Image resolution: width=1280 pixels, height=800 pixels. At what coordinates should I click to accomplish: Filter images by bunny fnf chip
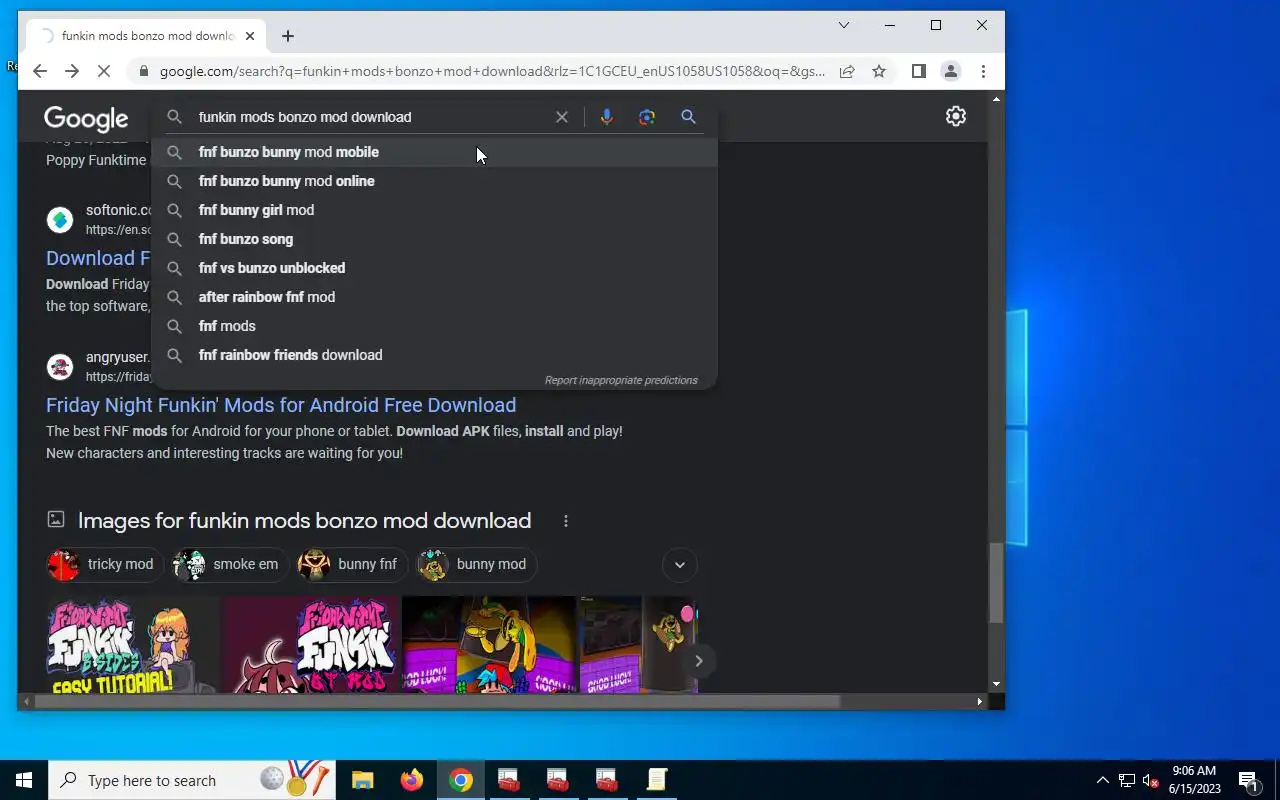(x=353, y=564)
